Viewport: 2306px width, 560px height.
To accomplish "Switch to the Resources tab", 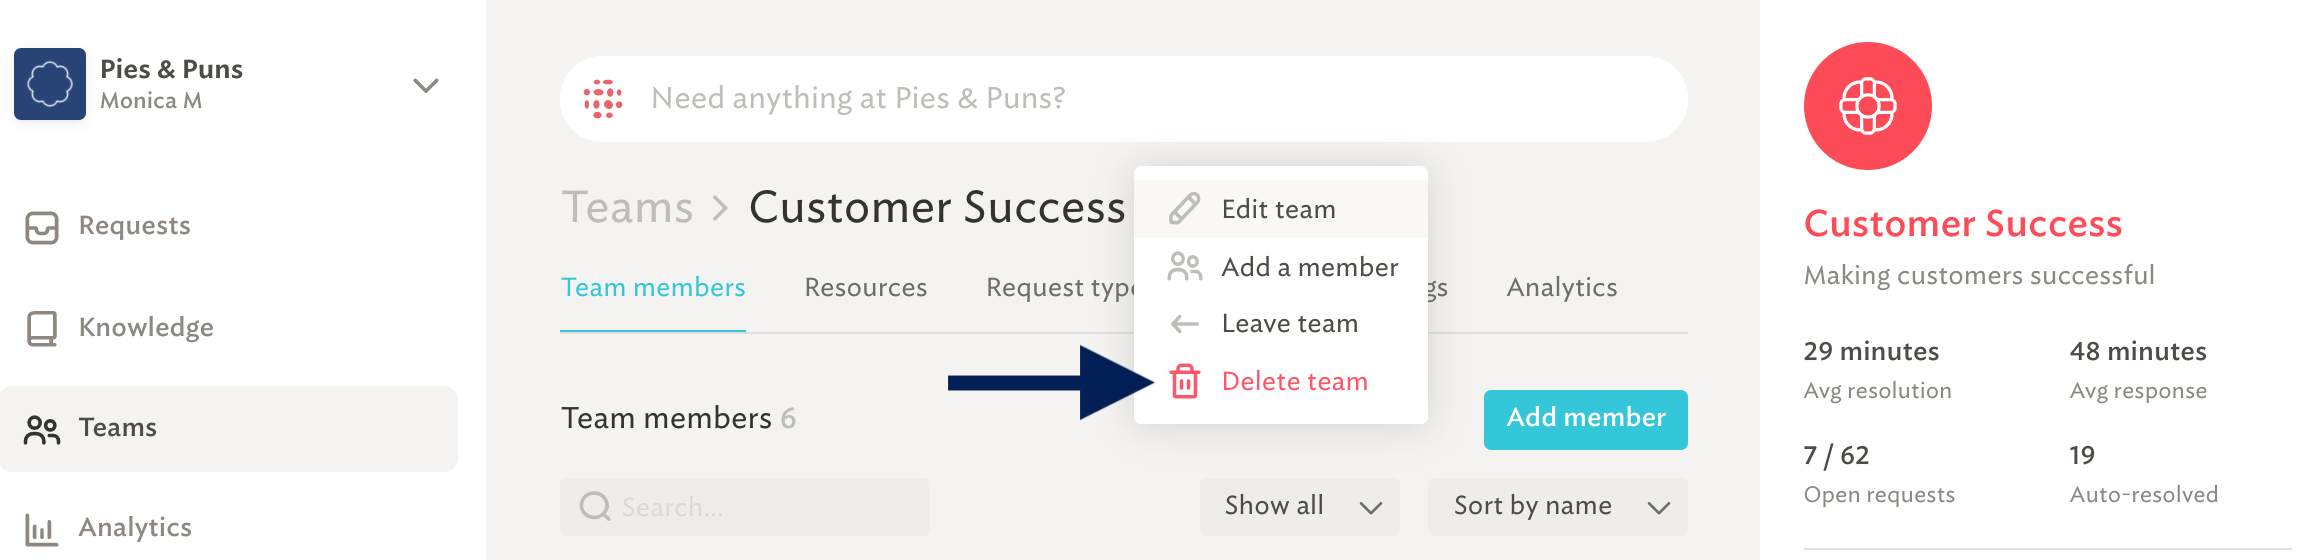I will [866, 288].
